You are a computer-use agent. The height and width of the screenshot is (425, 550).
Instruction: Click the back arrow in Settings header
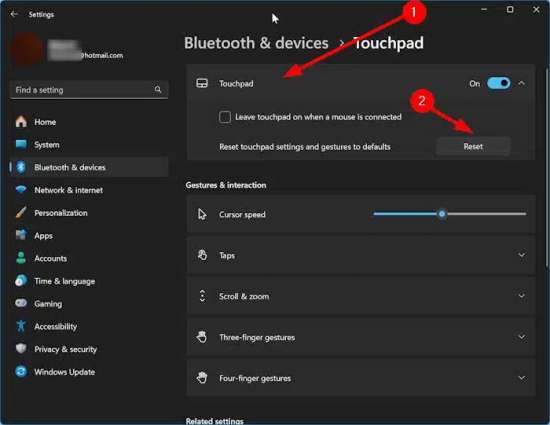pyautogui.click(x=14, y=14)
